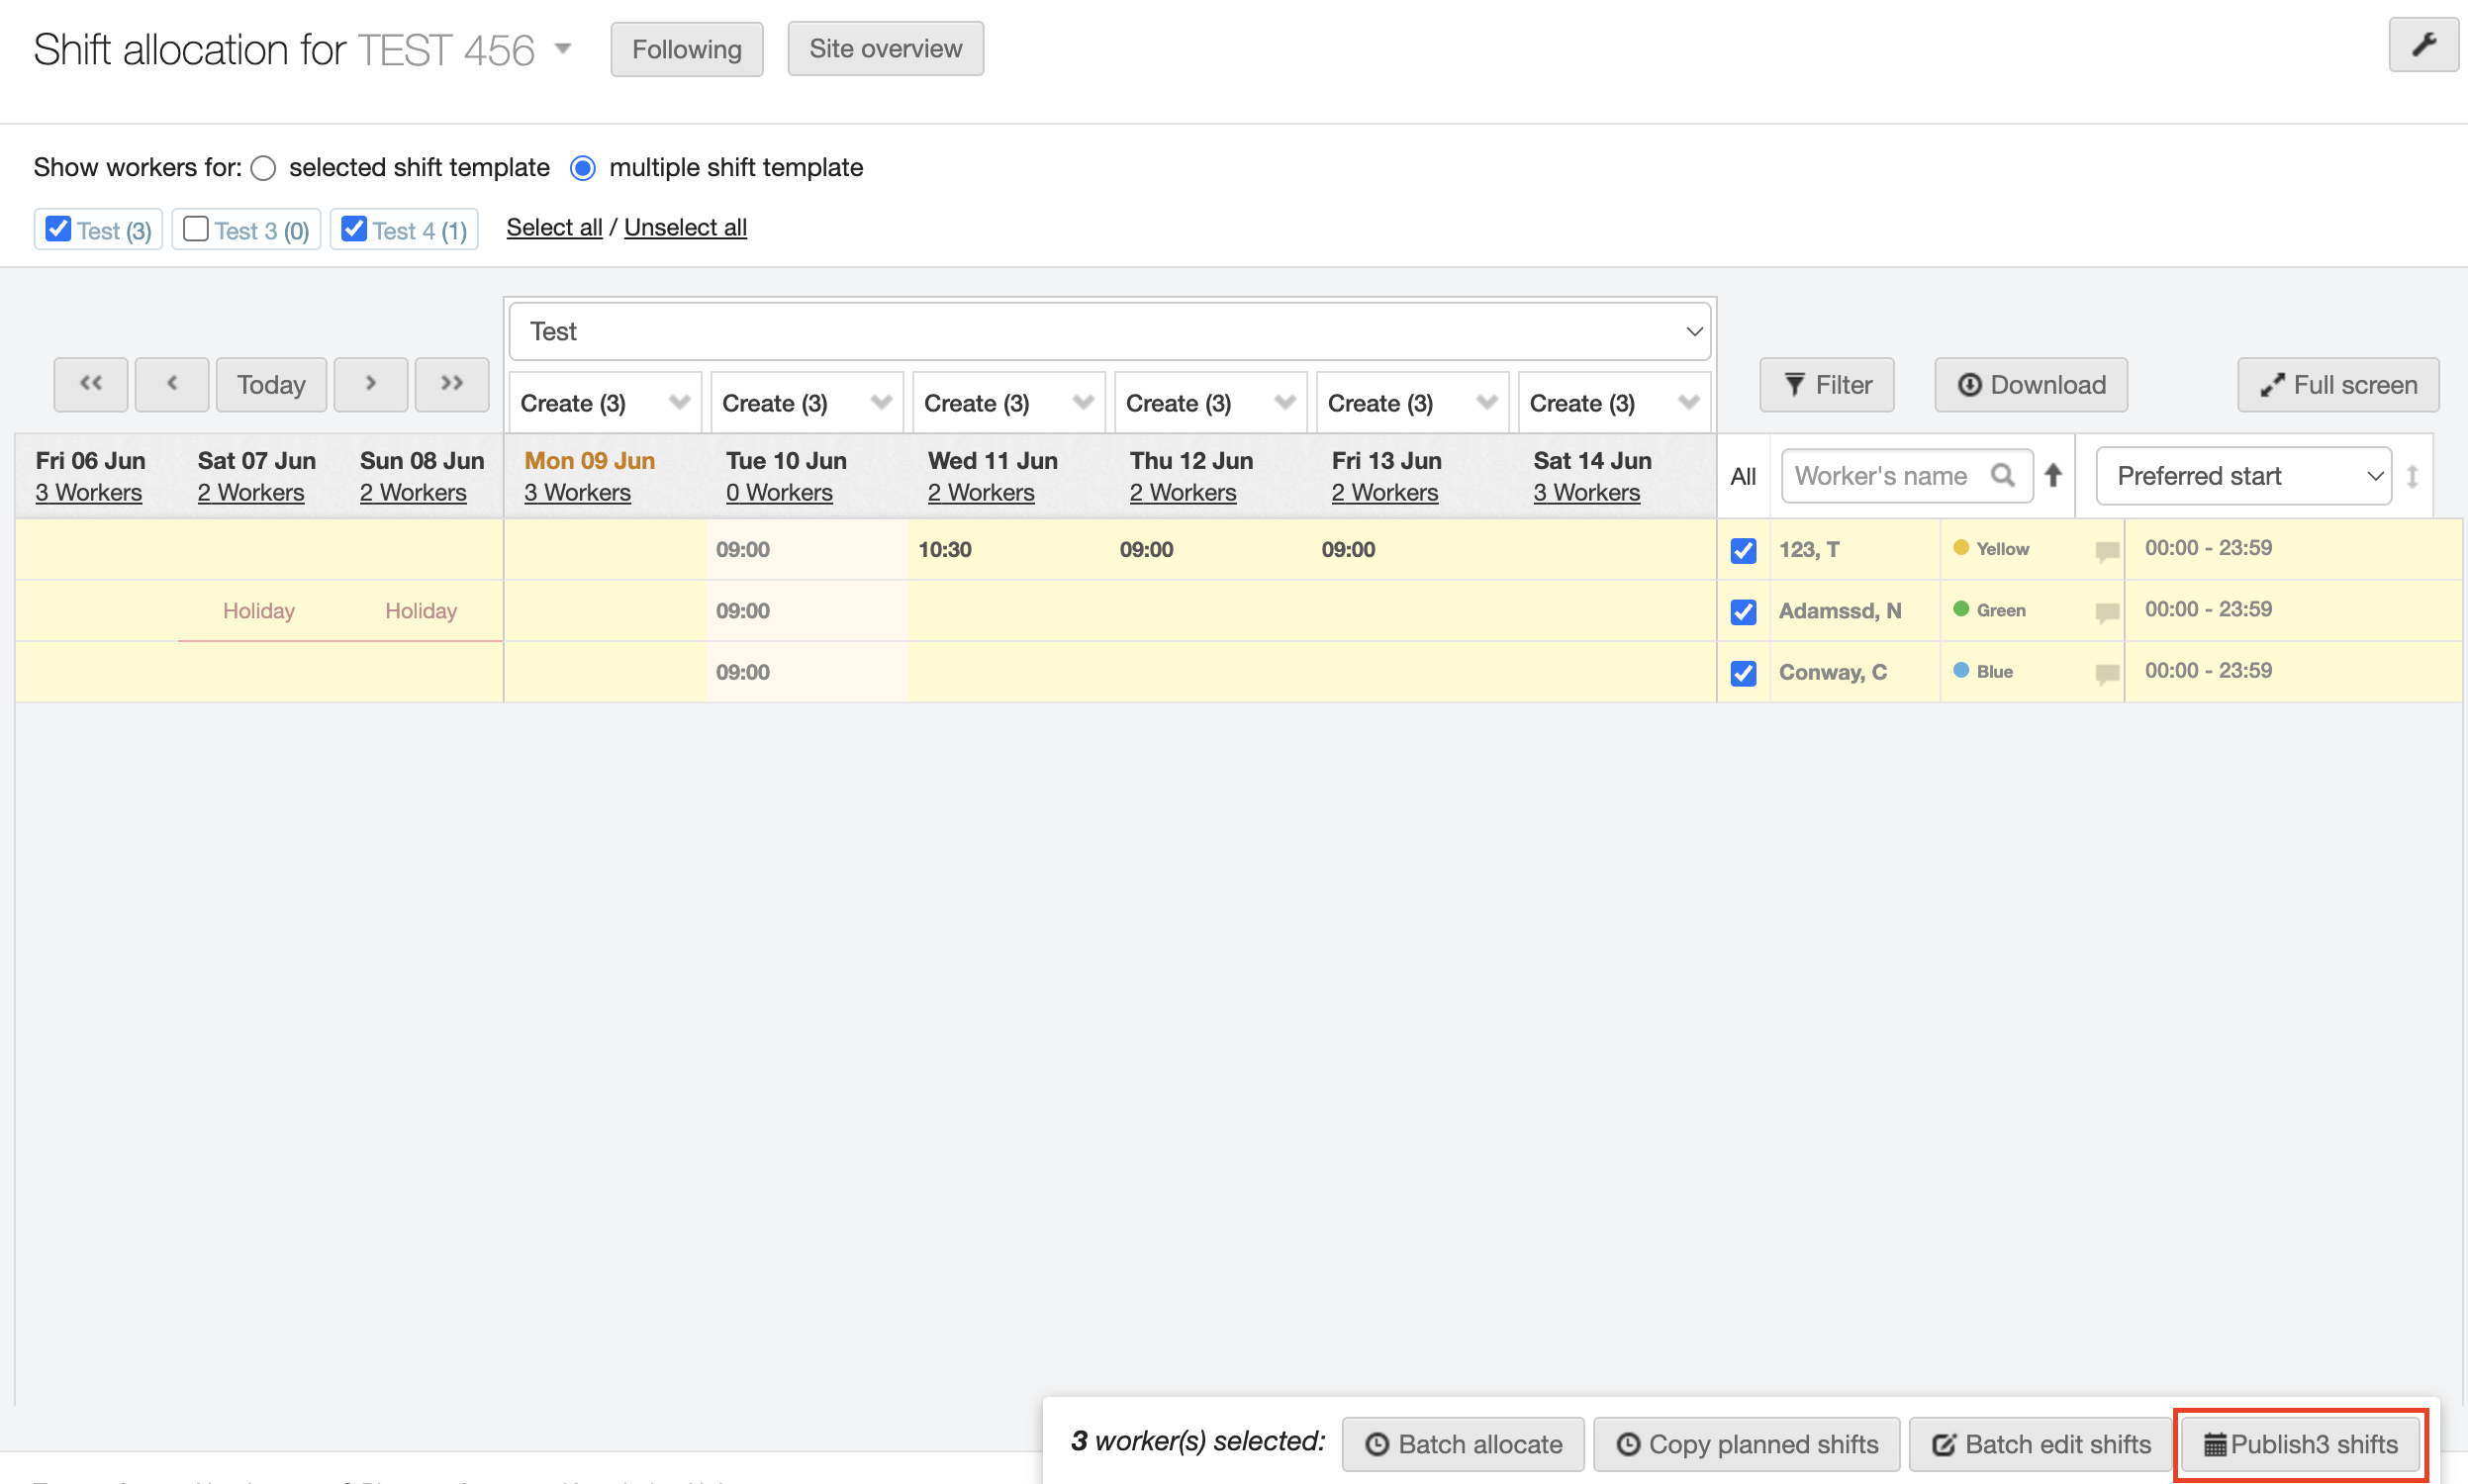Screen dimensions: 2468x1484
Task: Click the 09:00 shift cell for Conway, C
Action: click(743, 672)
